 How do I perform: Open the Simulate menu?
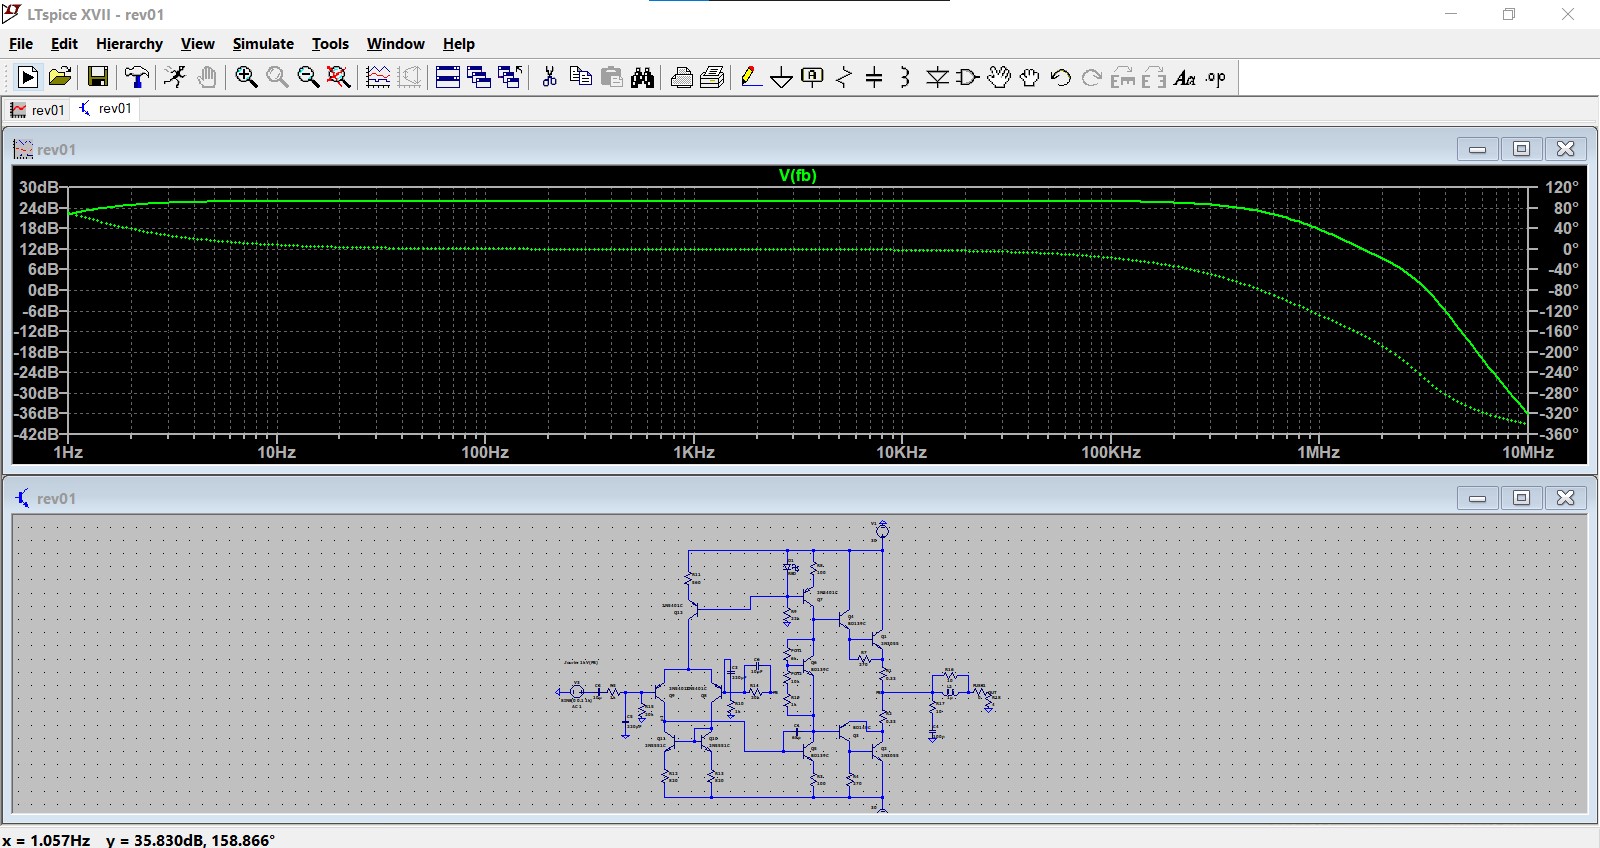coord(263,44)
